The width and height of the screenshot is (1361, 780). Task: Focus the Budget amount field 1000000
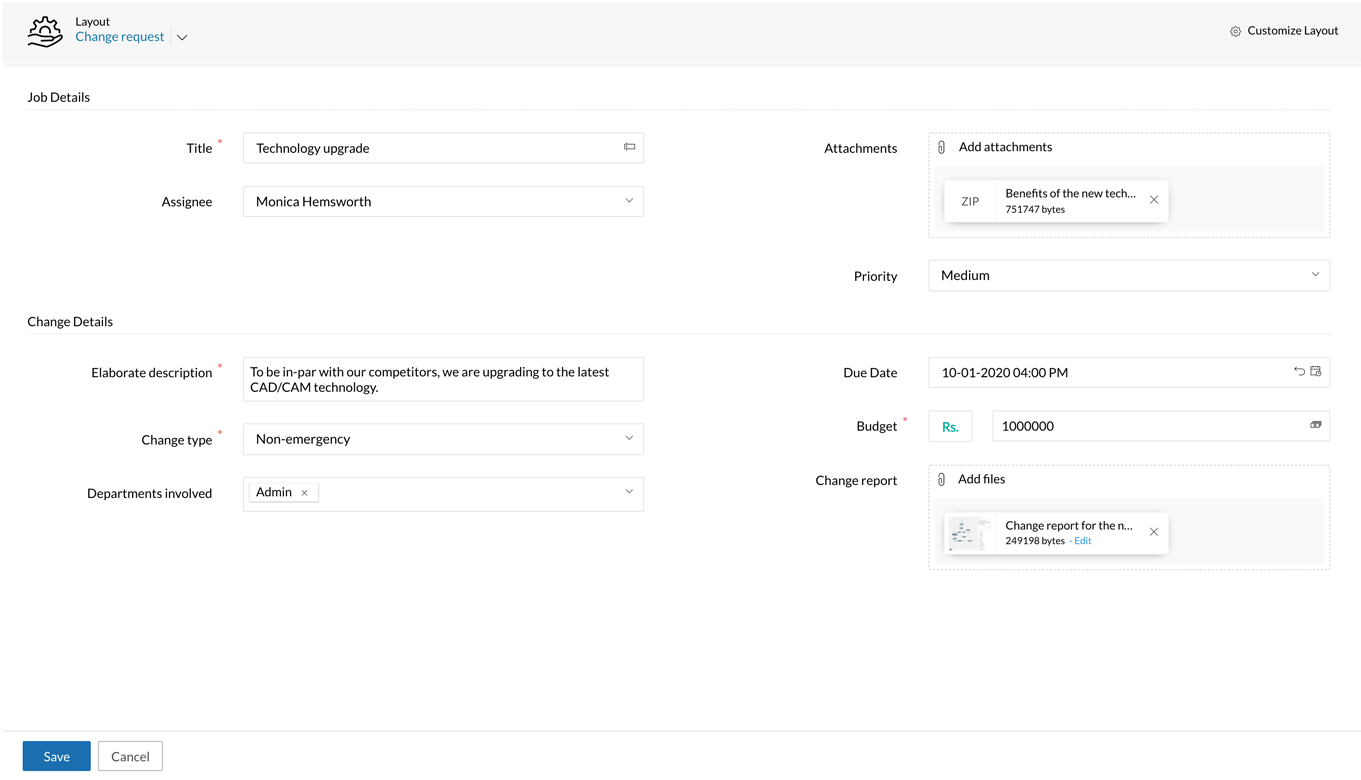pos(1161,426)
